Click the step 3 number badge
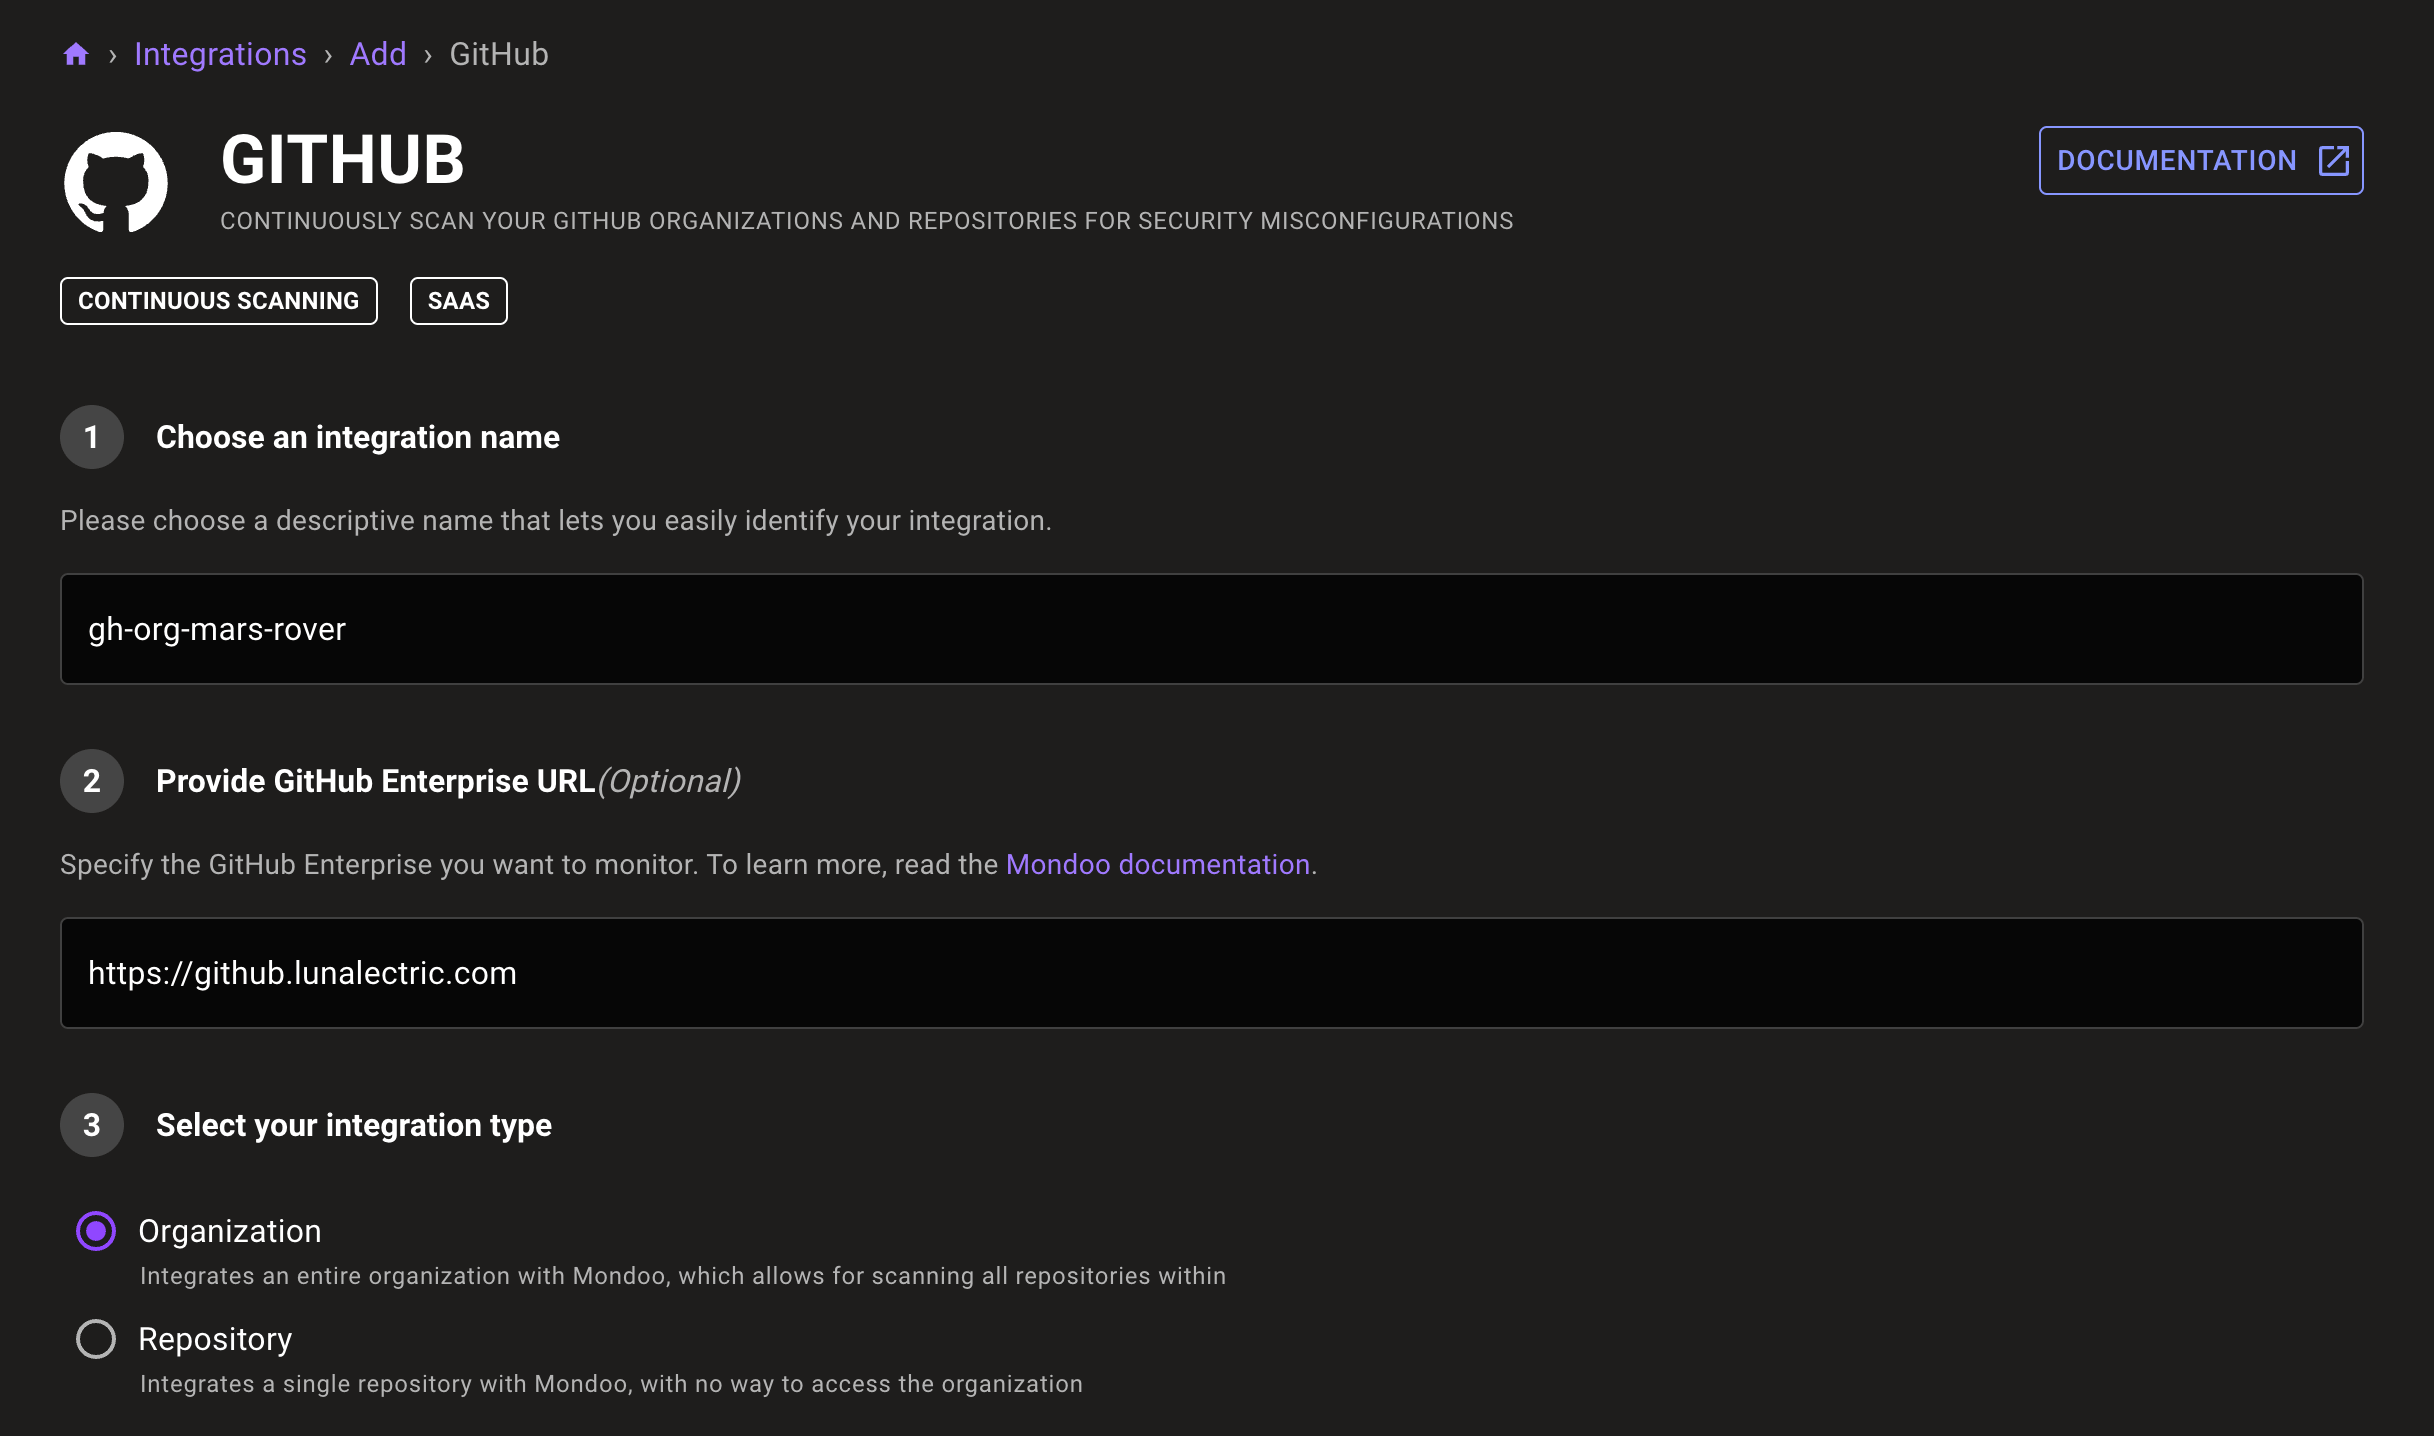 pyautogui.click(x=92, y=1125)
